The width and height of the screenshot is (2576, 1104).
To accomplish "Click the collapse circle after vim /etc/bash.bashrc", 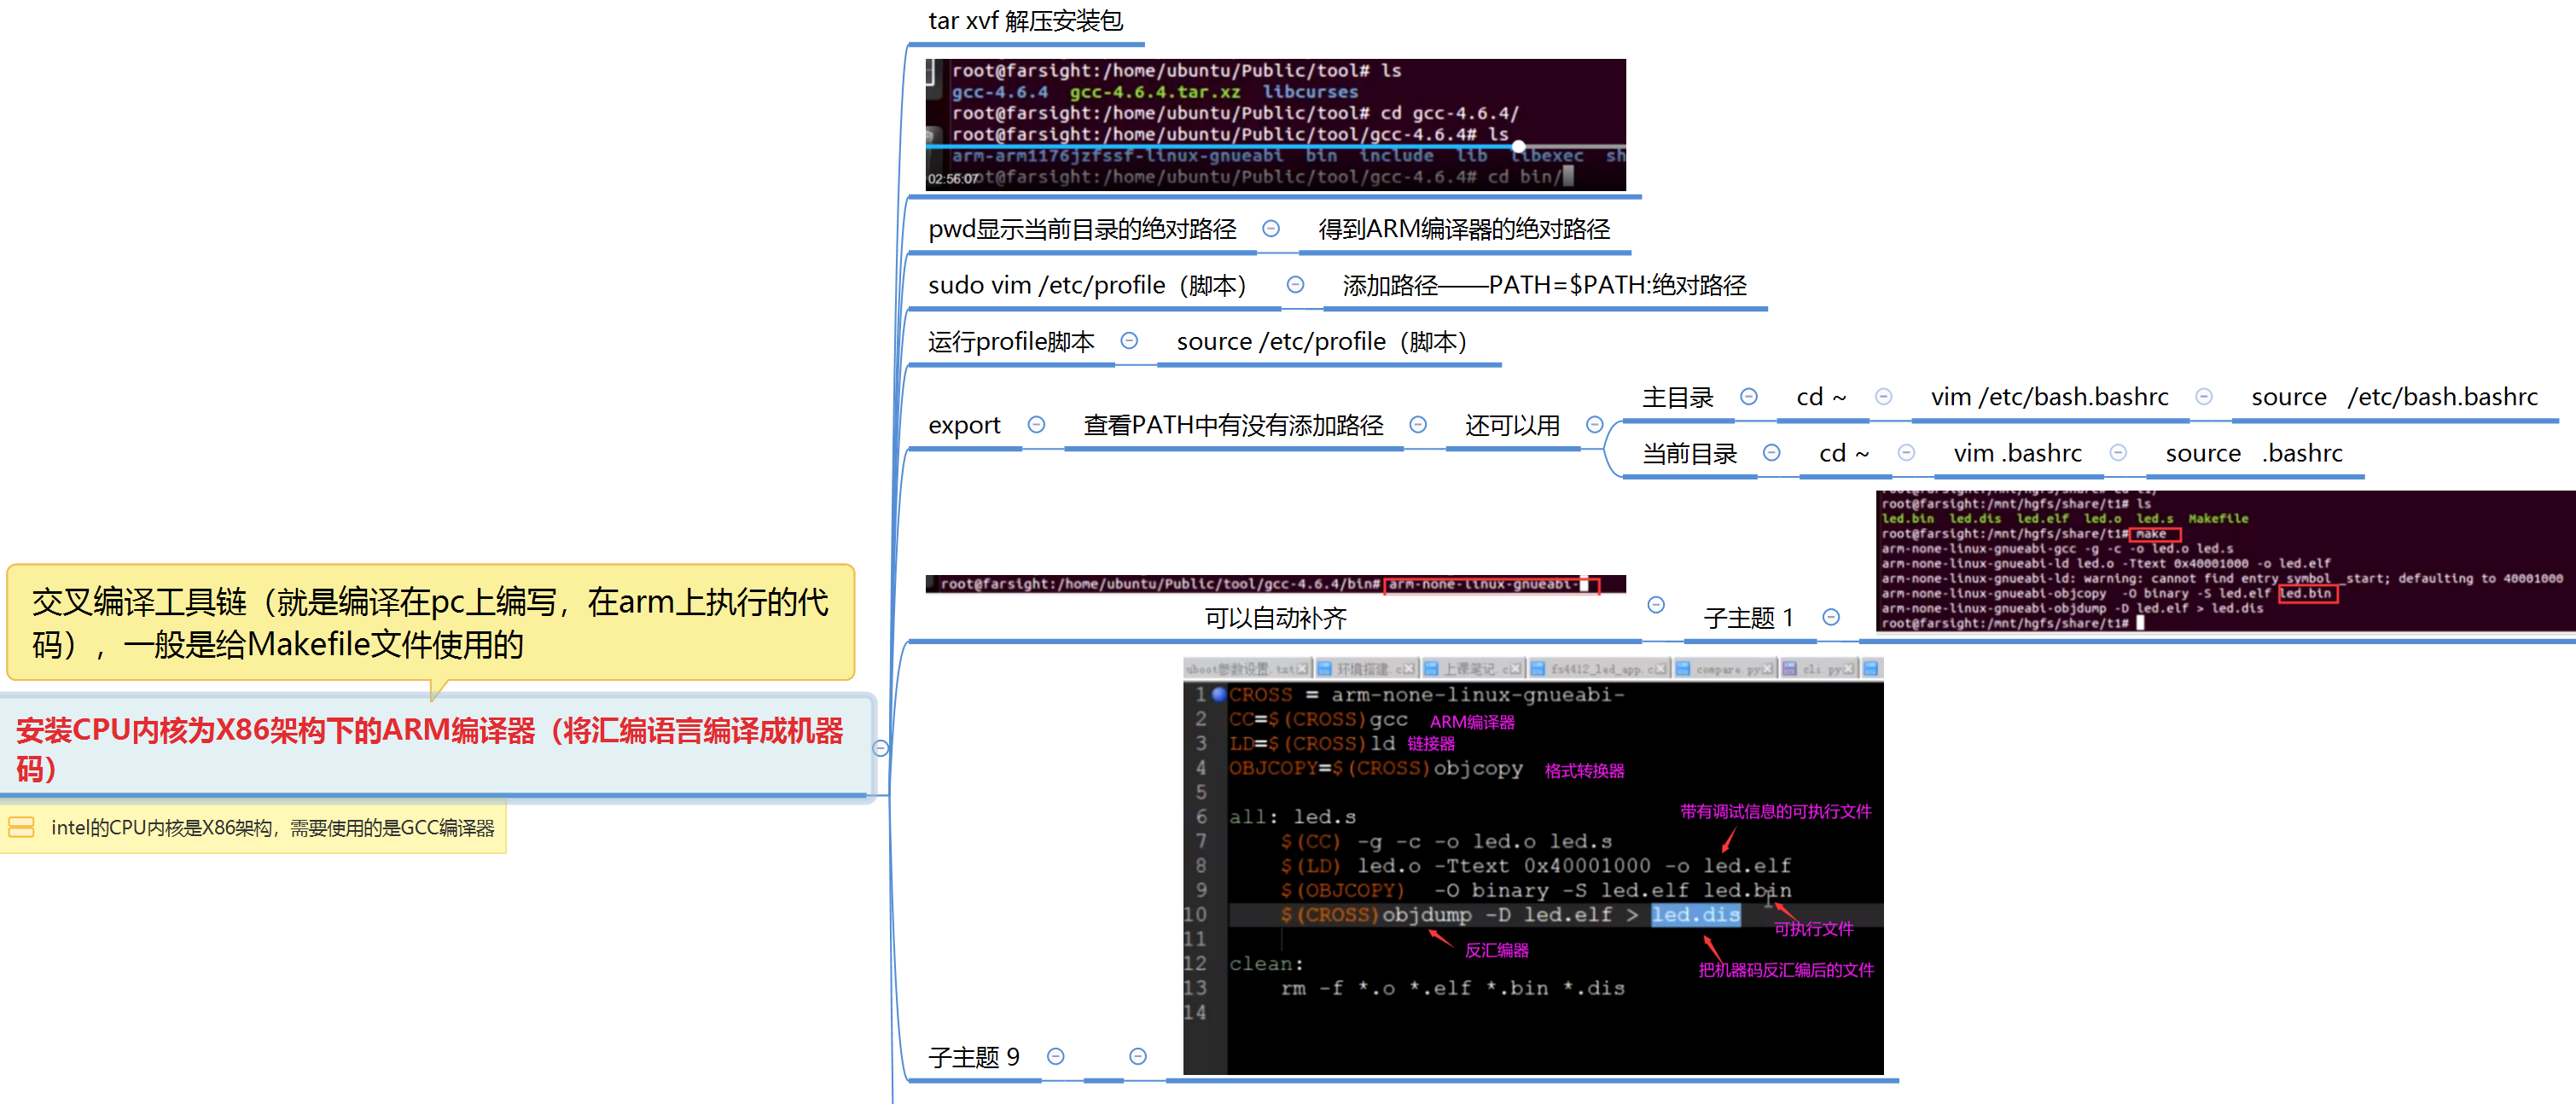I will 2203,397.
